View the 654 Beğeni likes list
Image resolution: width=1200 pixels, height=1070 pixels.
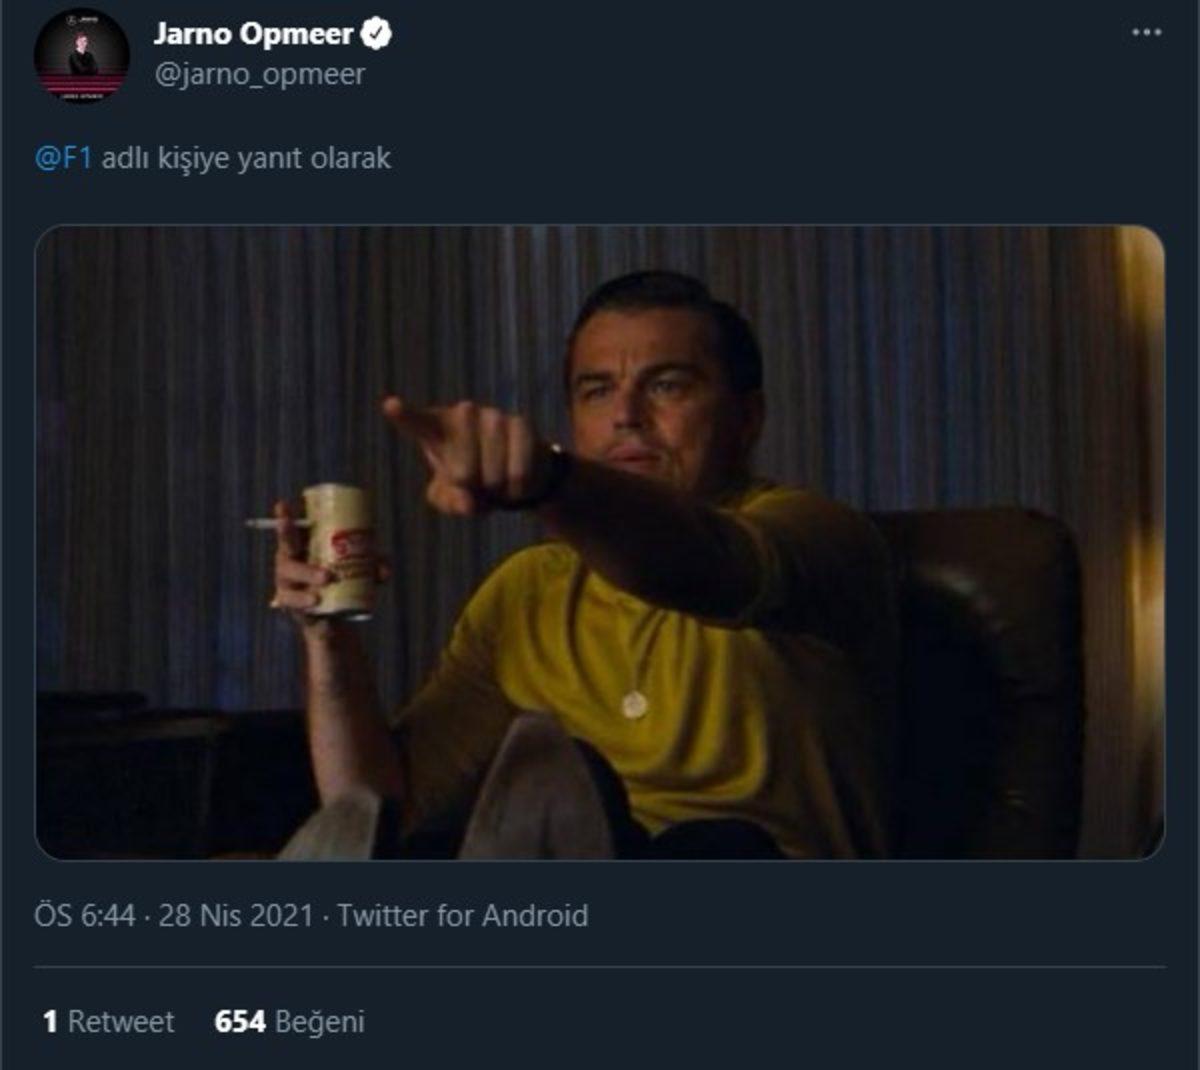coord(289,1022)
